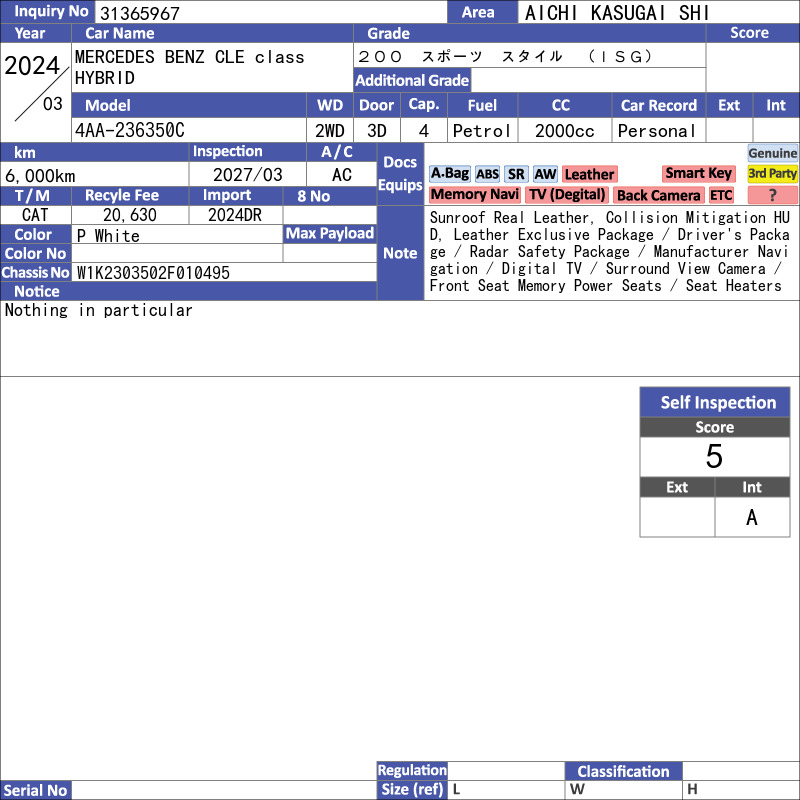Click the 3D door value
The width and height of the screenshot is (800, 800).
pyautogui.click(x=377, y=131)
